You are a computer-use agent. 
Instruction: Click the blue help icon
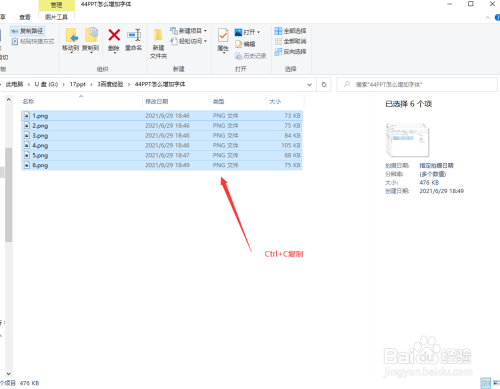pos(497,17)
